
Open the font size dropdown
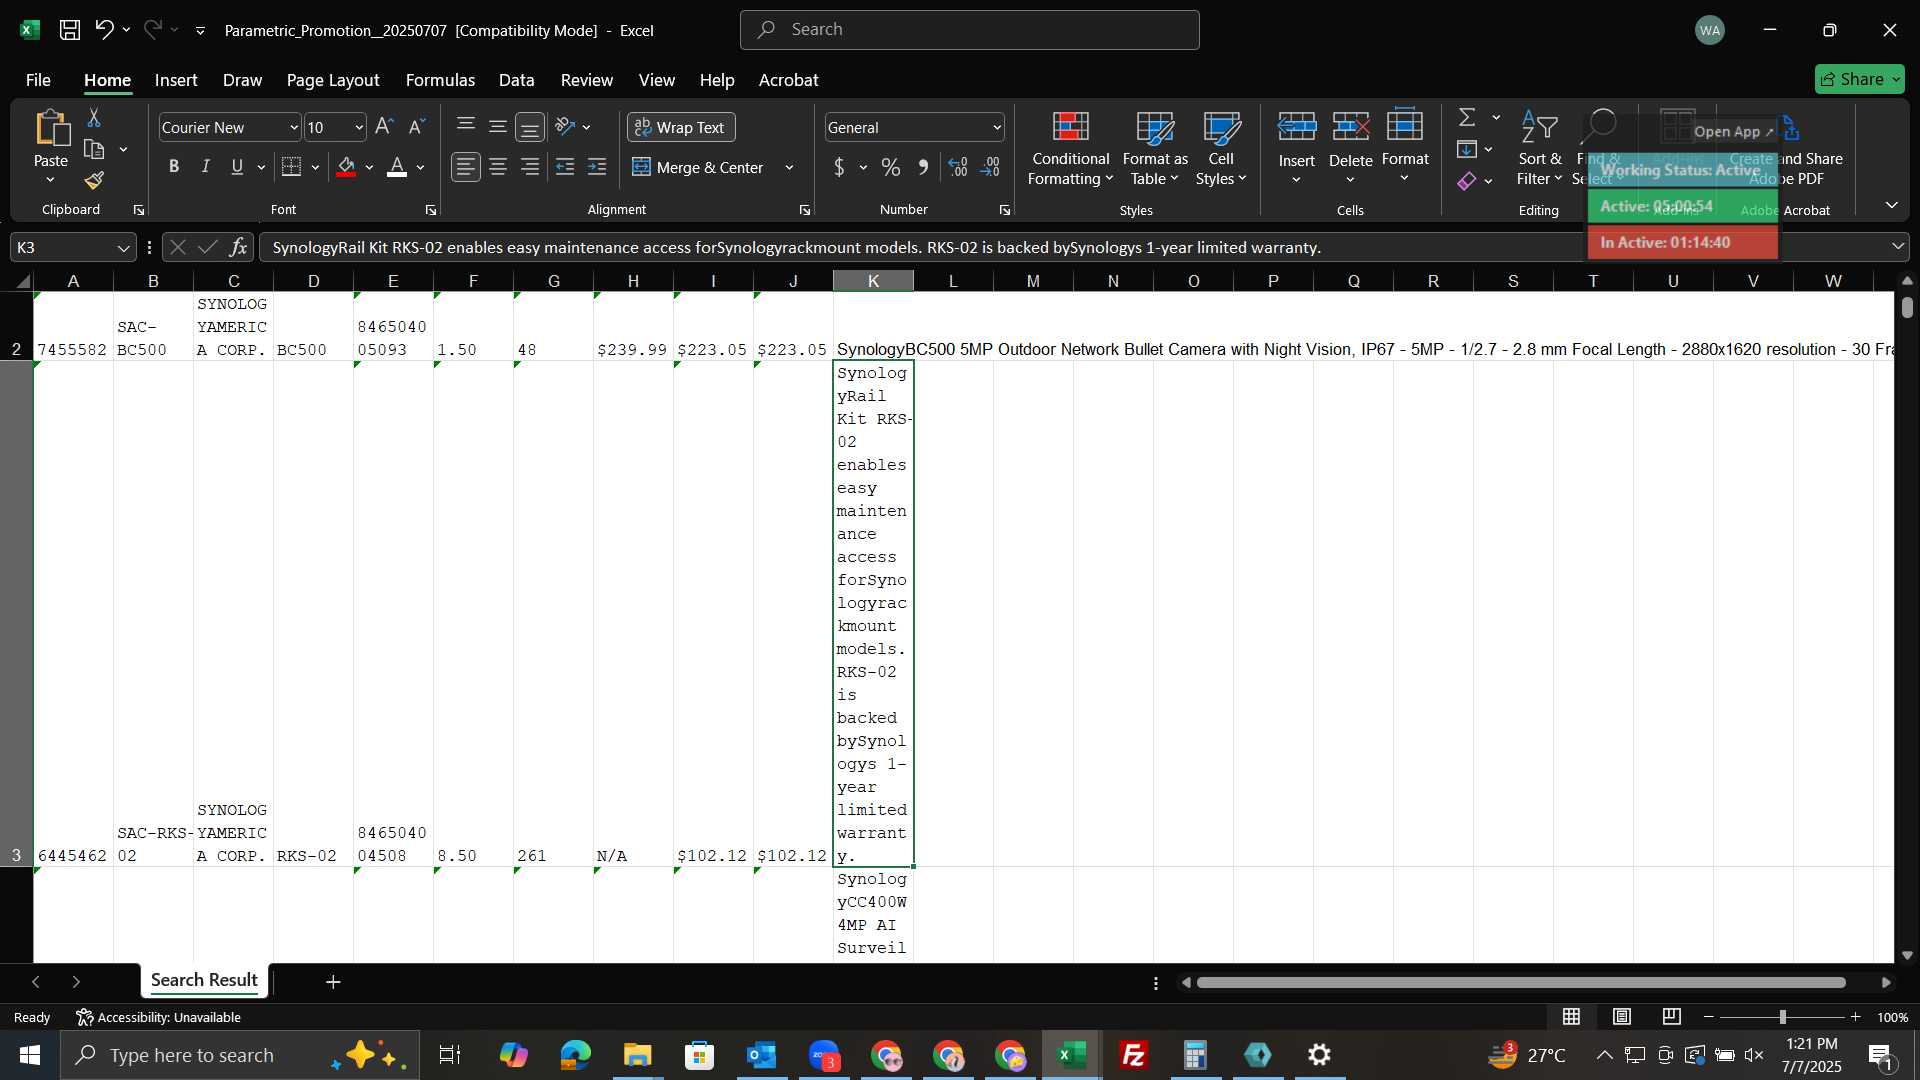(x=359, y=127)
